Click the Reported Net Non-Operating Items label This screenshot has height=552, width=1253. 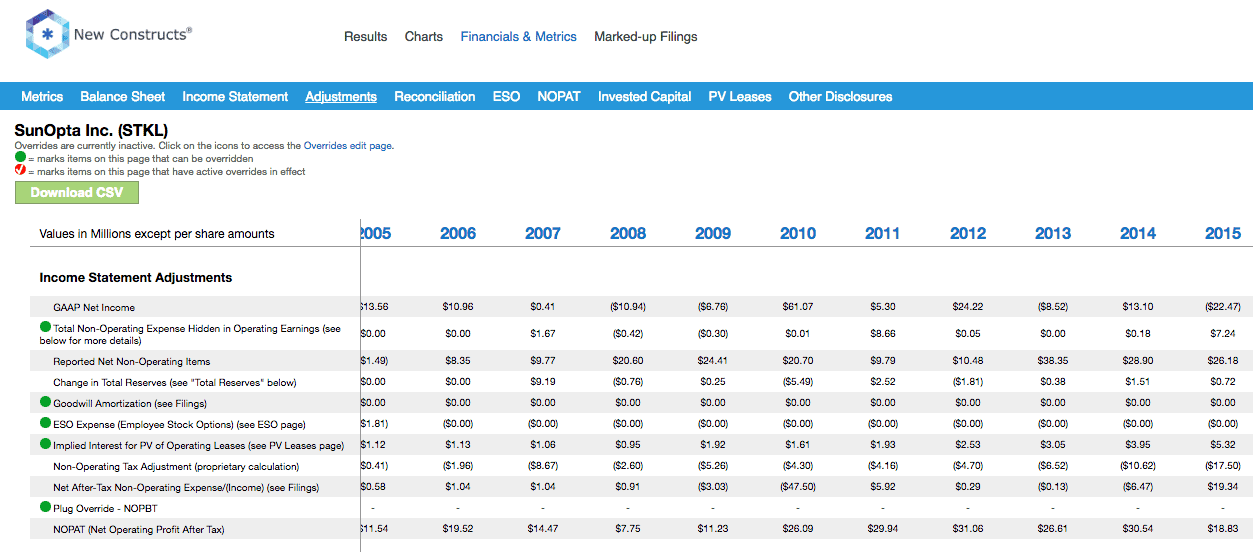(132, 361)
